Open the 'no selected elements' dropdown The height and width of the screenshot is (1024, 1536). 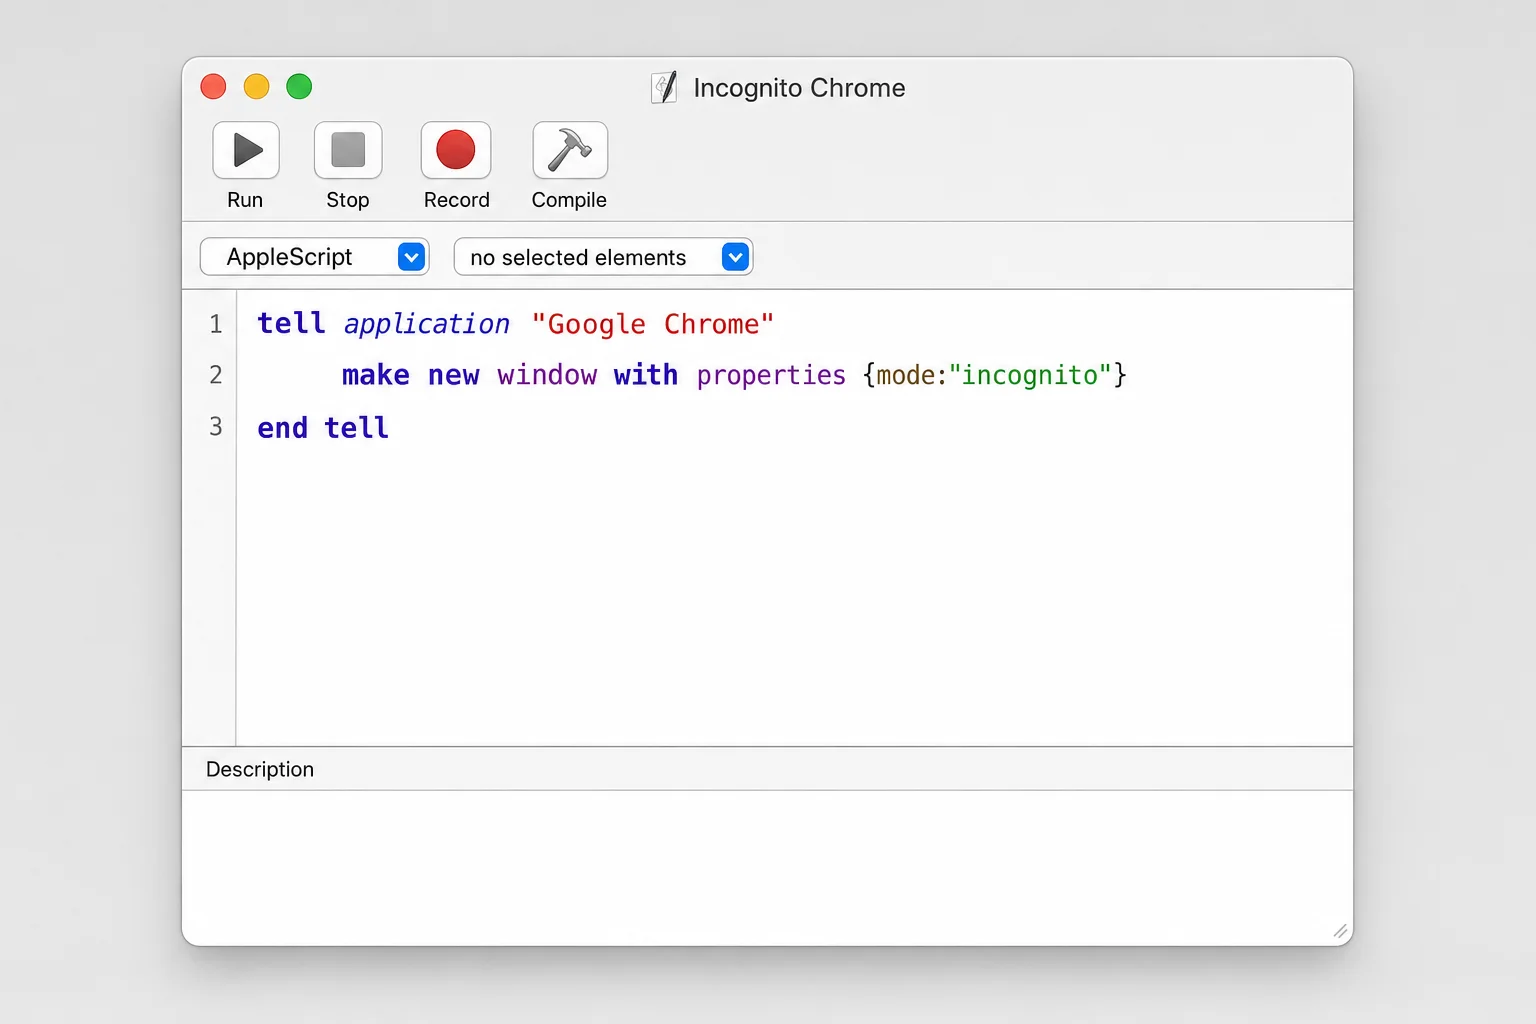point(603,257)
